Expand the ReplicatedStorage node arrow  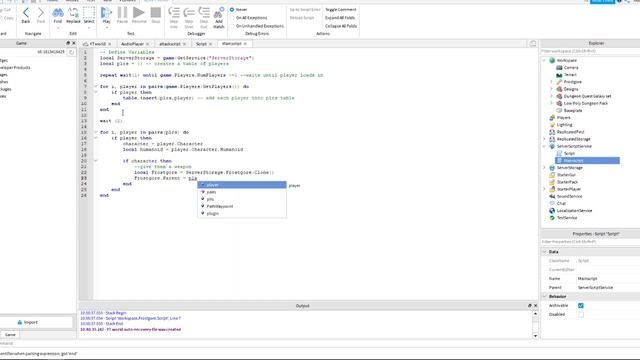coord(544,139)
